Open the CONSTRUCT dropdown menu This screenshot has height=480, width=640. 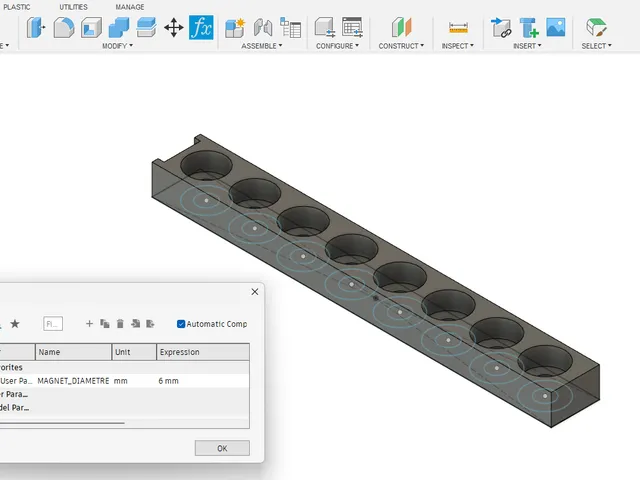(x=401, y=46)
